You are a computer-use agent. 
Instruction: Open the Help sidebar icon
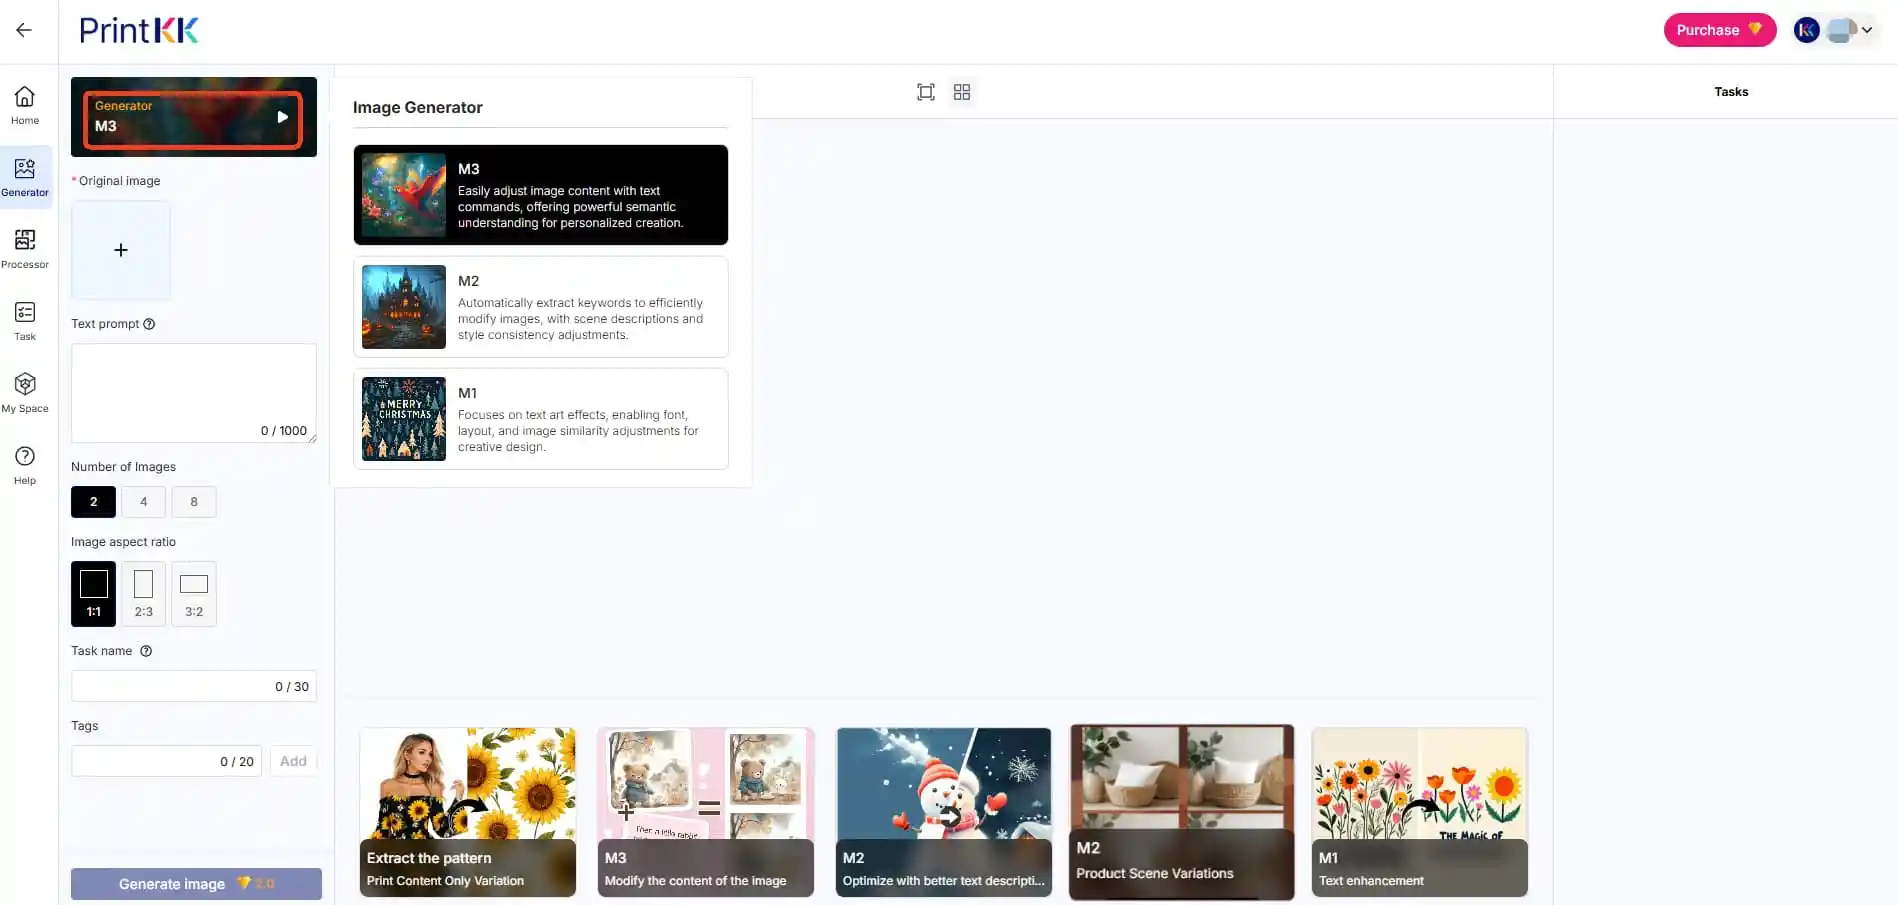click(x=25, y=465)
